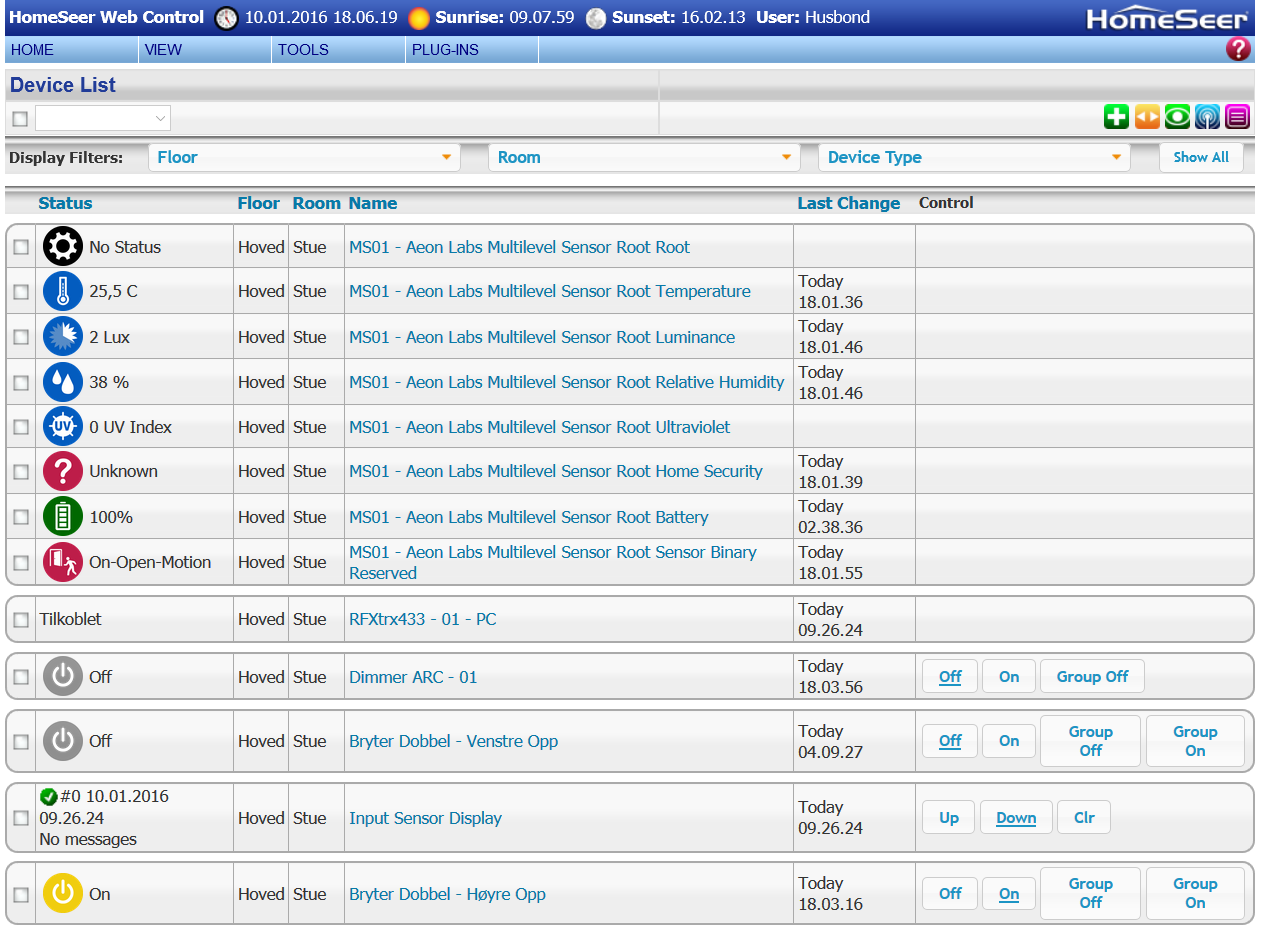Screen dimensions: 1267x931
Task: Click the luminance icon beside 2 Lux
Action: point(63,337)
